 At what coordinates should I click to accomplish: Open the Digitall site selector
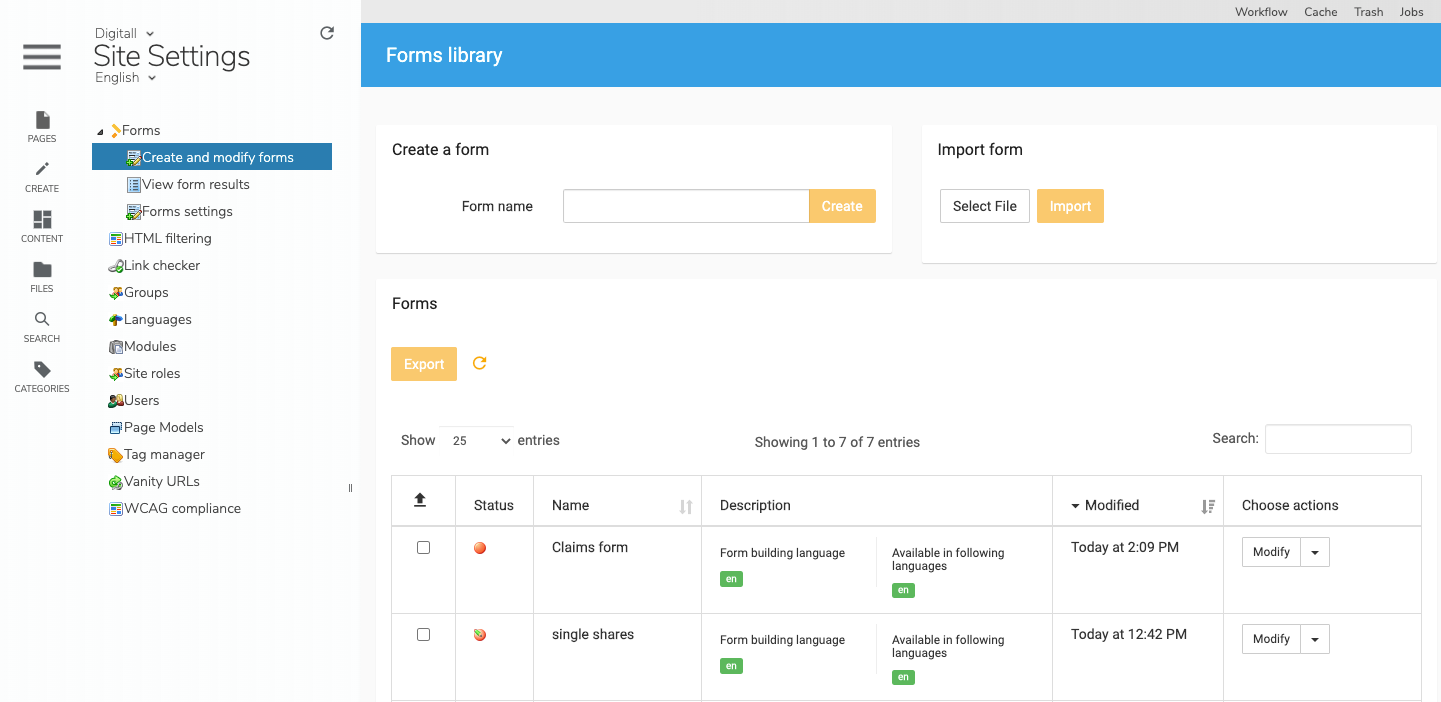[x=124, y=34]
